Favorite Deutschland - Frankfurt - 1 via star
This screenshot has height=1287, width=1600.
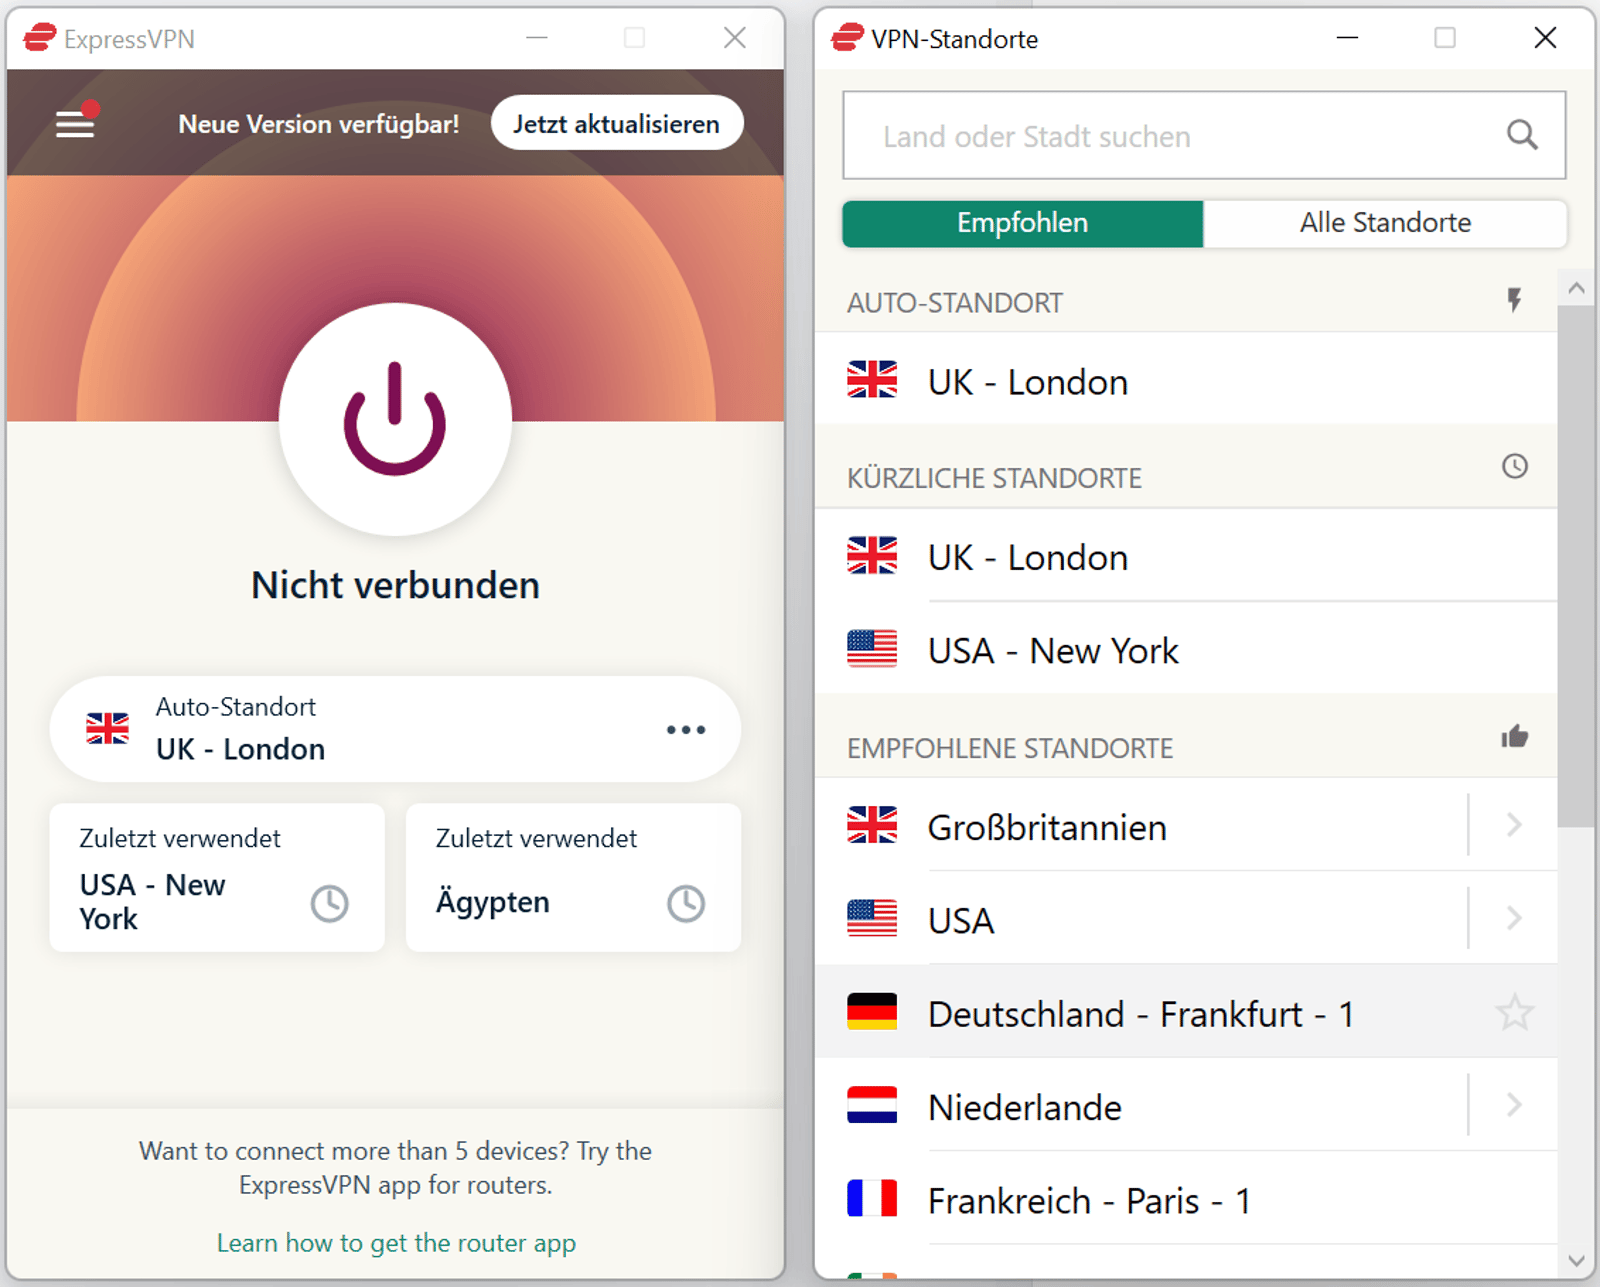click(x=1516, y=1013)
